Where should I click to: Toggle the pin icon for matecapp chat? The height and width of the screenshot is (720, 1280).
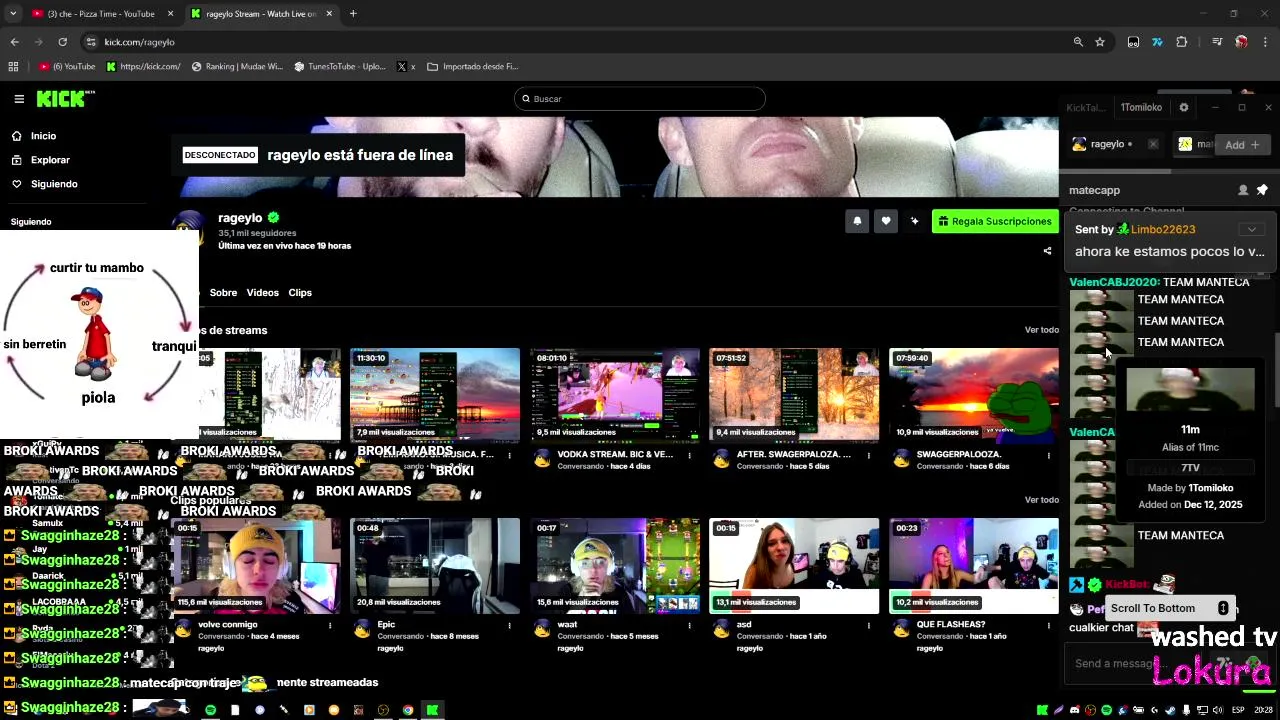coord(1262,190)
